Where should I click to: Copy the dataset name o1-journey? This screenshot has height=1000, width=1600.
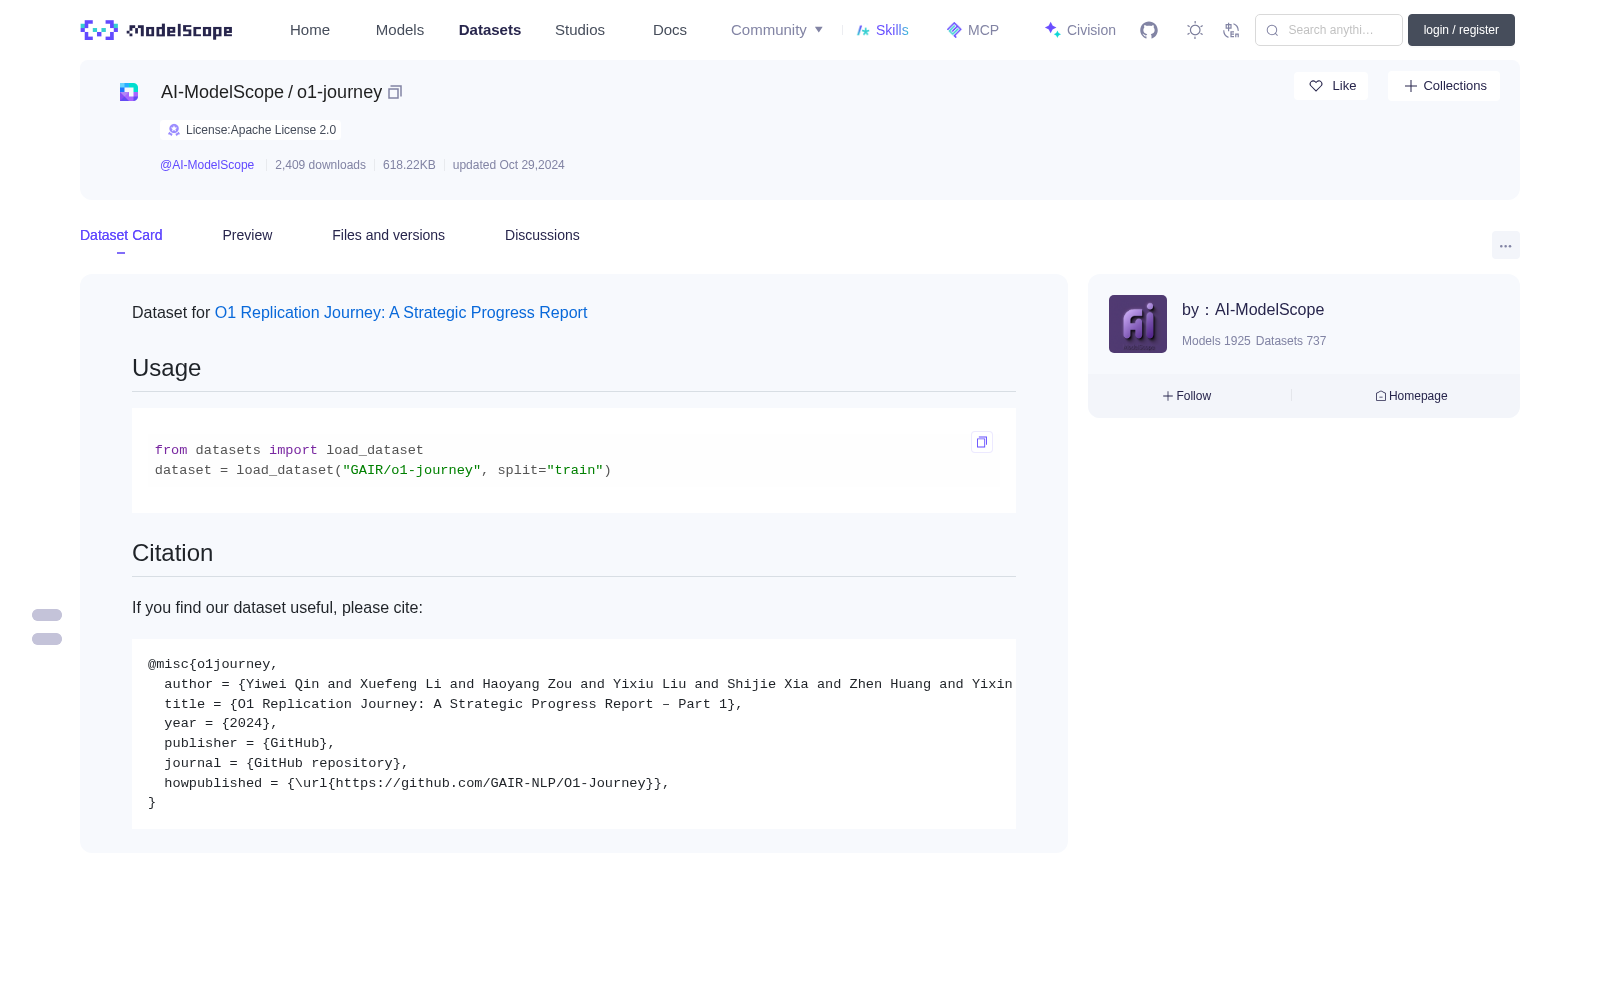tap(395, 92)
